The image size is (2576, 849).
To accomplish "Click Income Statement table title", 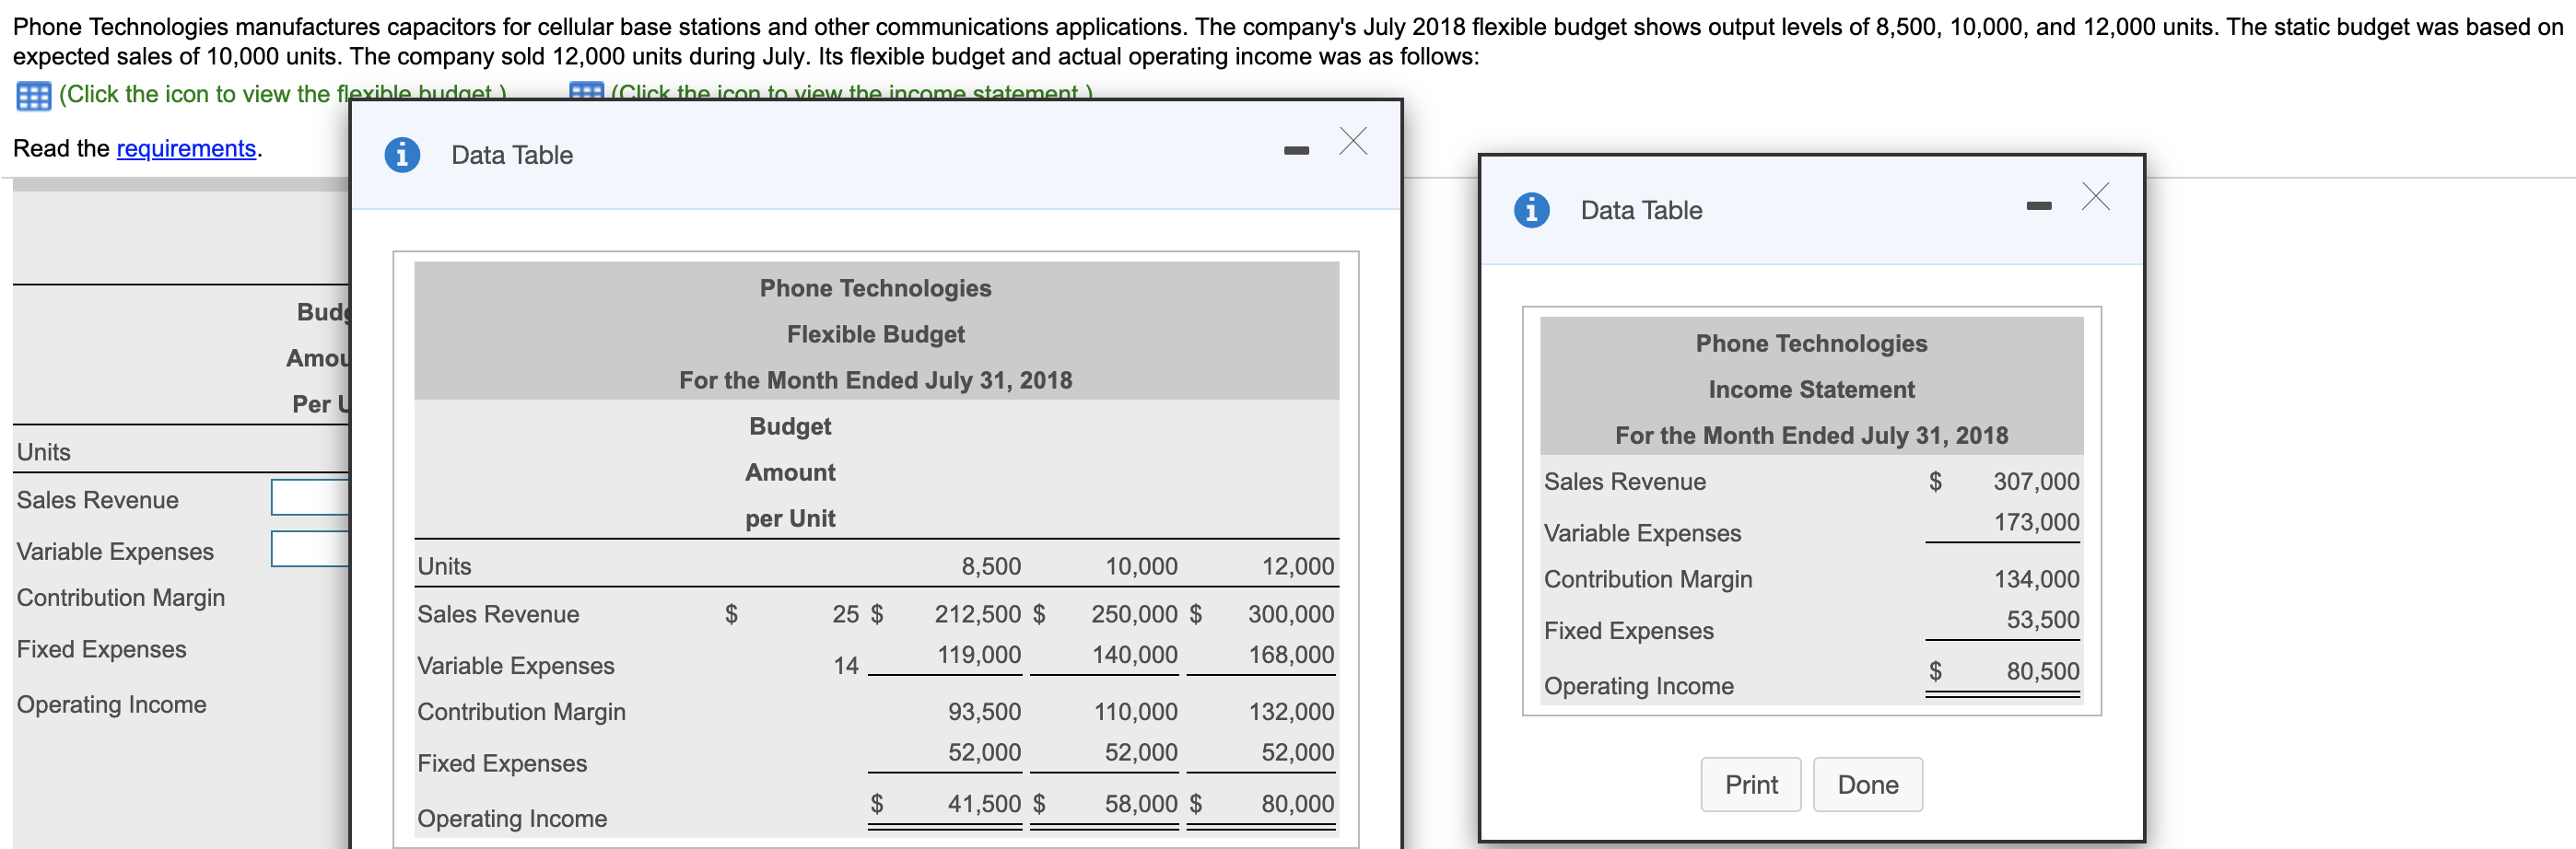I will click(x=1811, y=389).
